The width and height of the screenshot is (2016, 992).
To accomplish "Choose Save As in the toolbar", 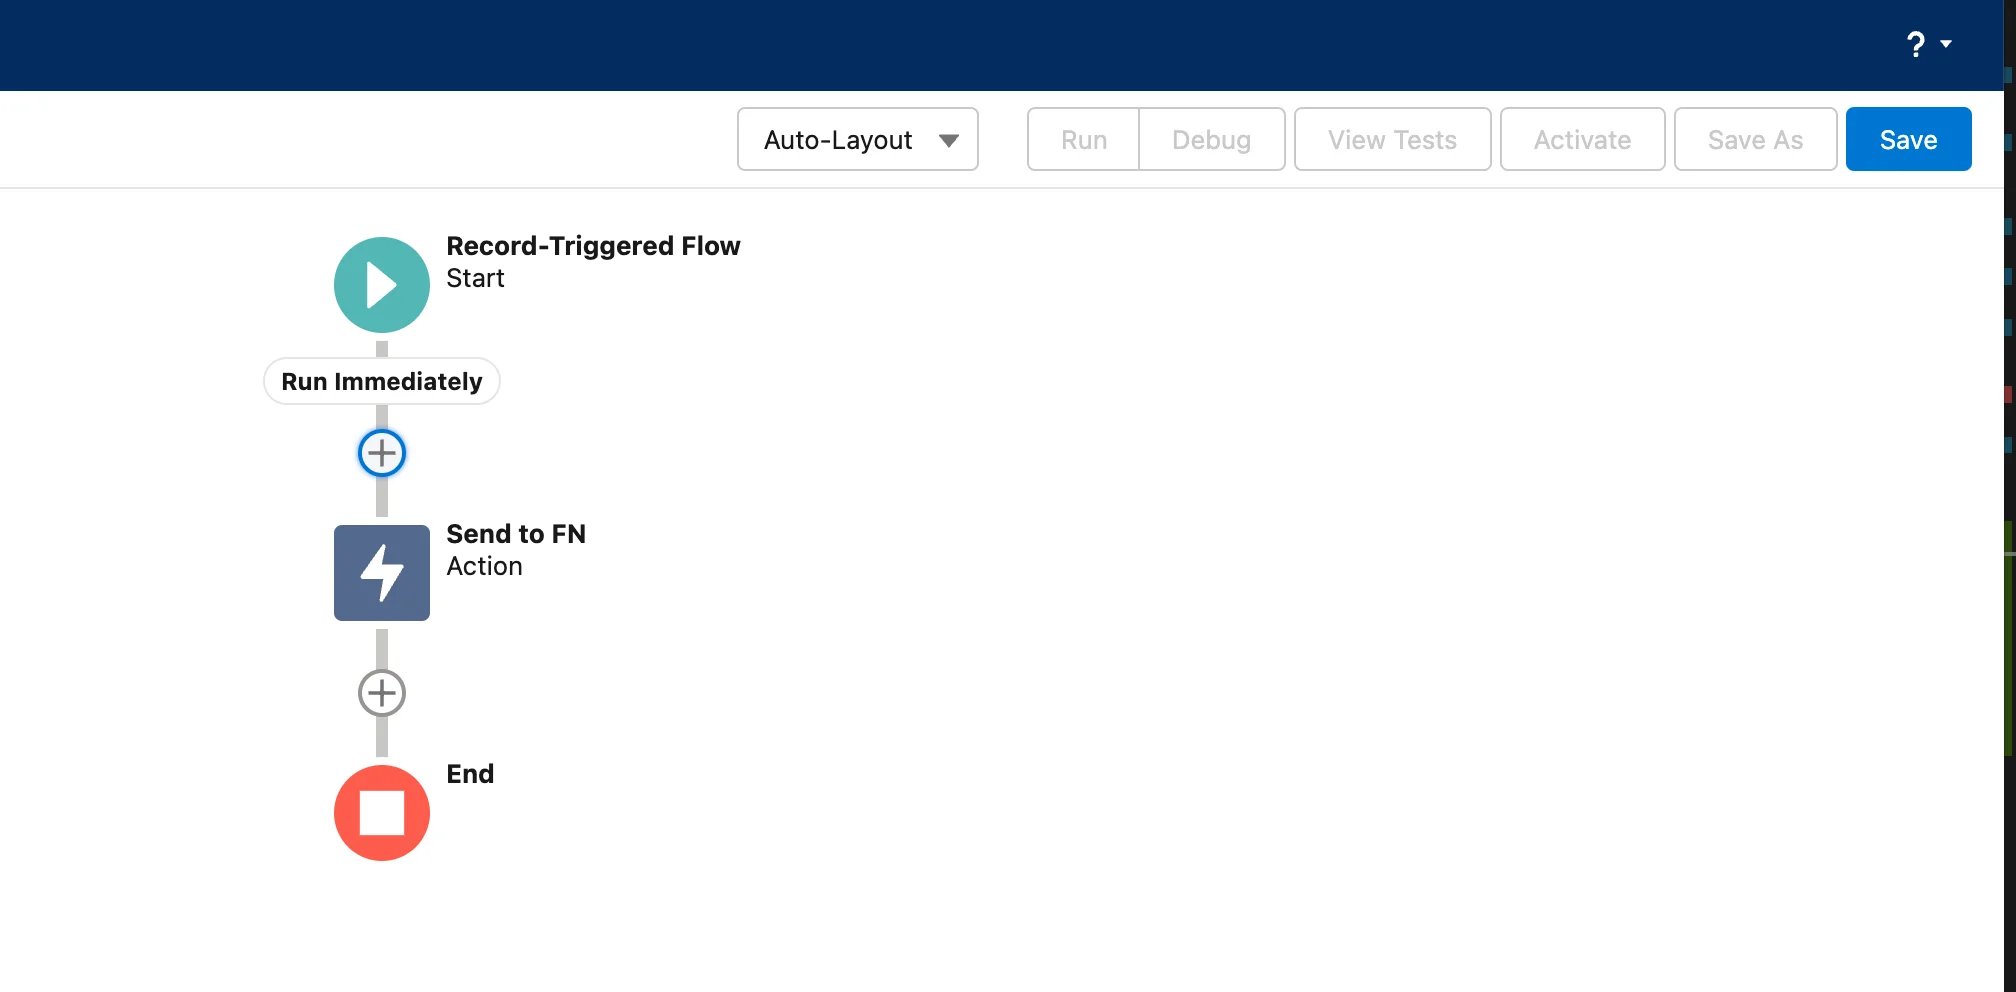I will [x=1755, y=140].
